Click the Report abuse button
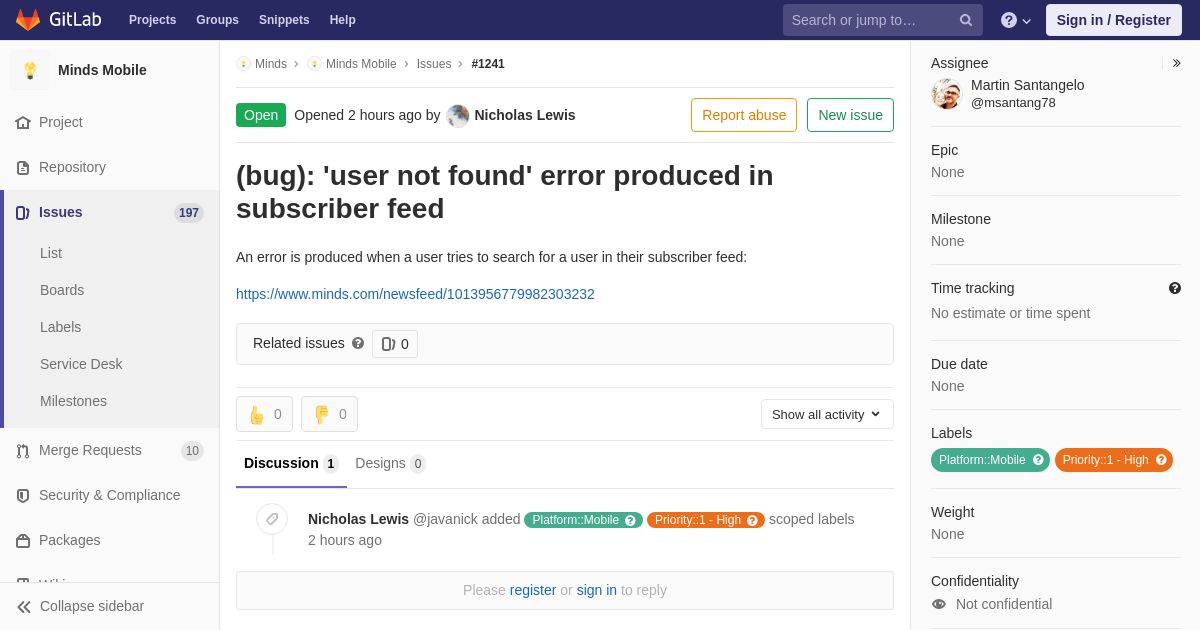 click(x=744, y=115)
